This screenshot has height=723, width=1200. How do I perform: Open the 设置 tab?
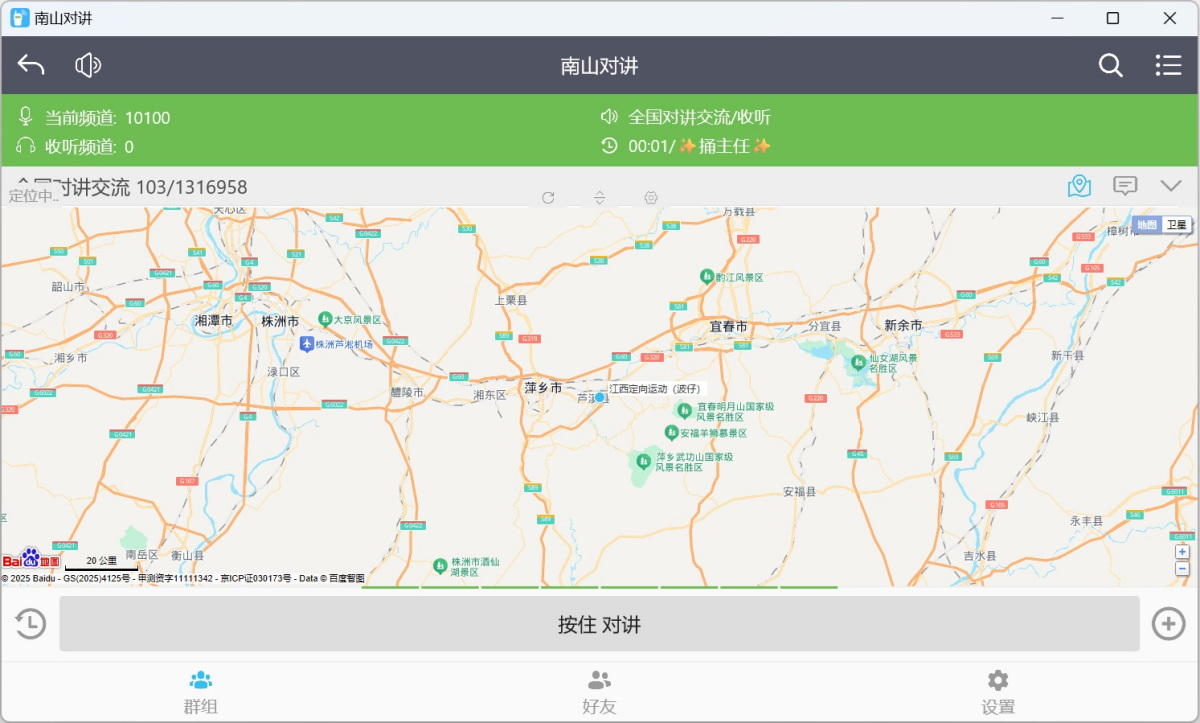click(x=998, y=692)
